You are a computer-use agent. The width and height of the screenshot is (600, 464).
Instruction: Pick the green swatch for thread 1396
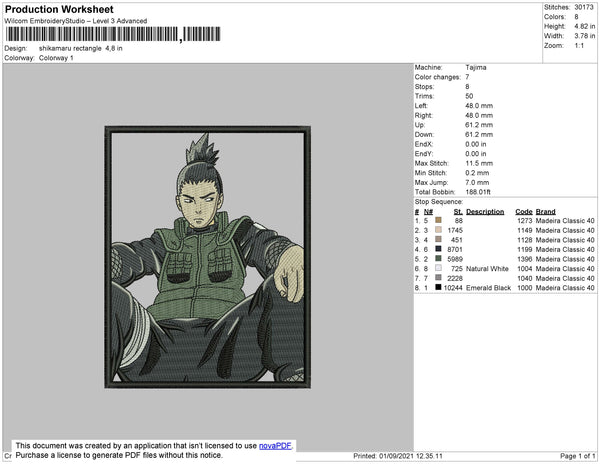[x=438, y=259]
